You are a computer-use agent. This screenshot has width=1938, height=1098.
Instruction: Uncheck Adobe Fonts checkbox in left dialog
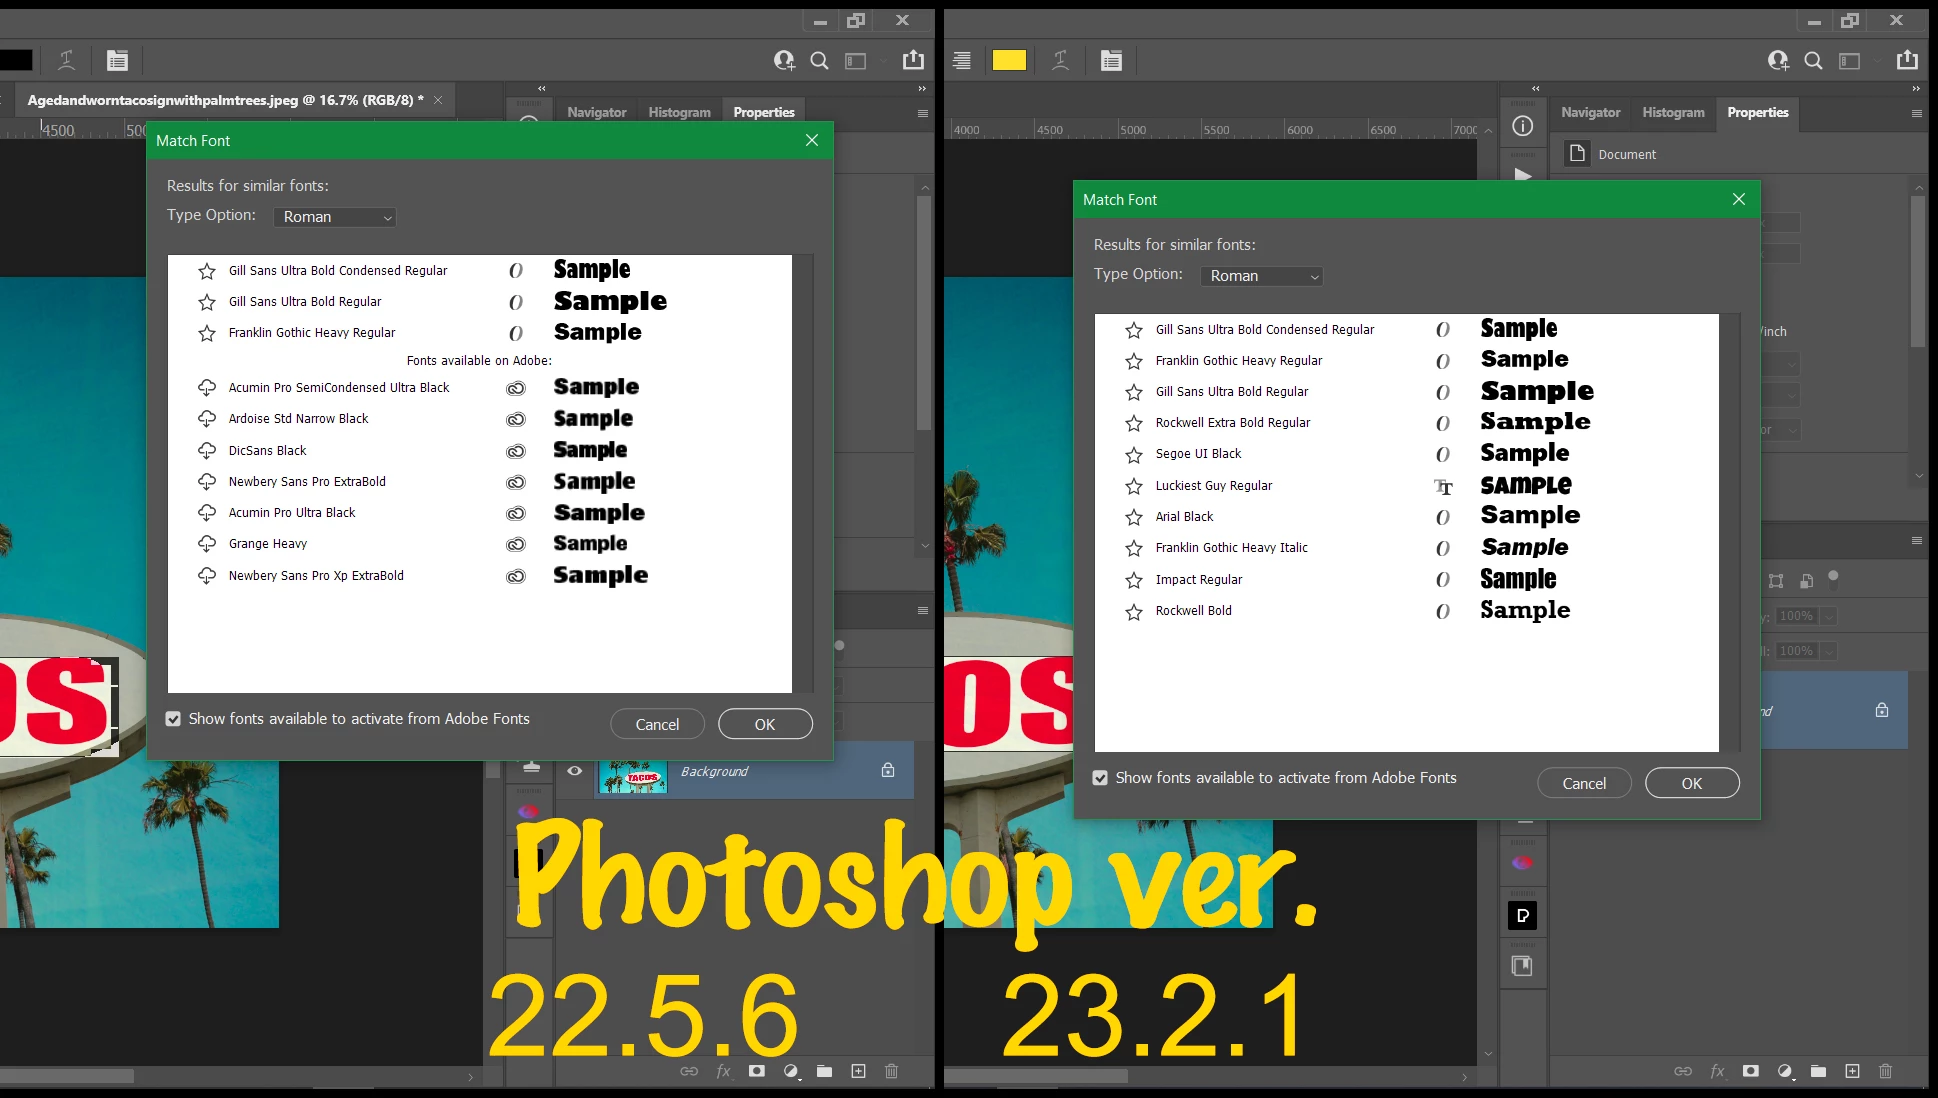pyautogui.click(x=174, y=719)
